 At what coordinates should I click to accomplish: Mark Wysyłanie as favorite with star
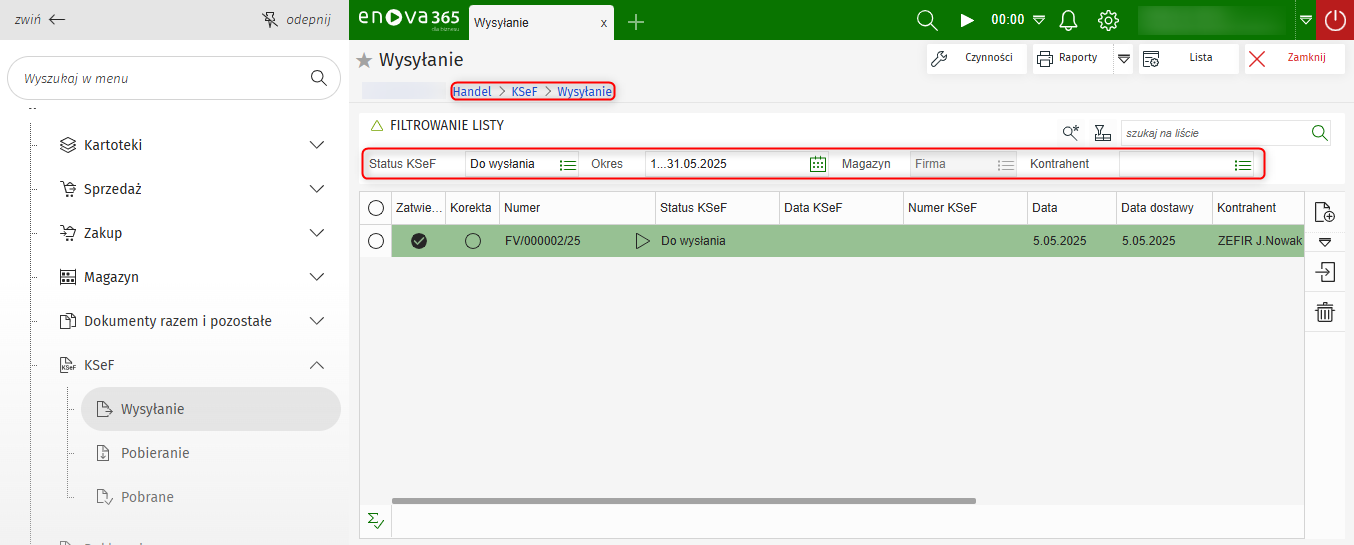click(x=365, y=60)
